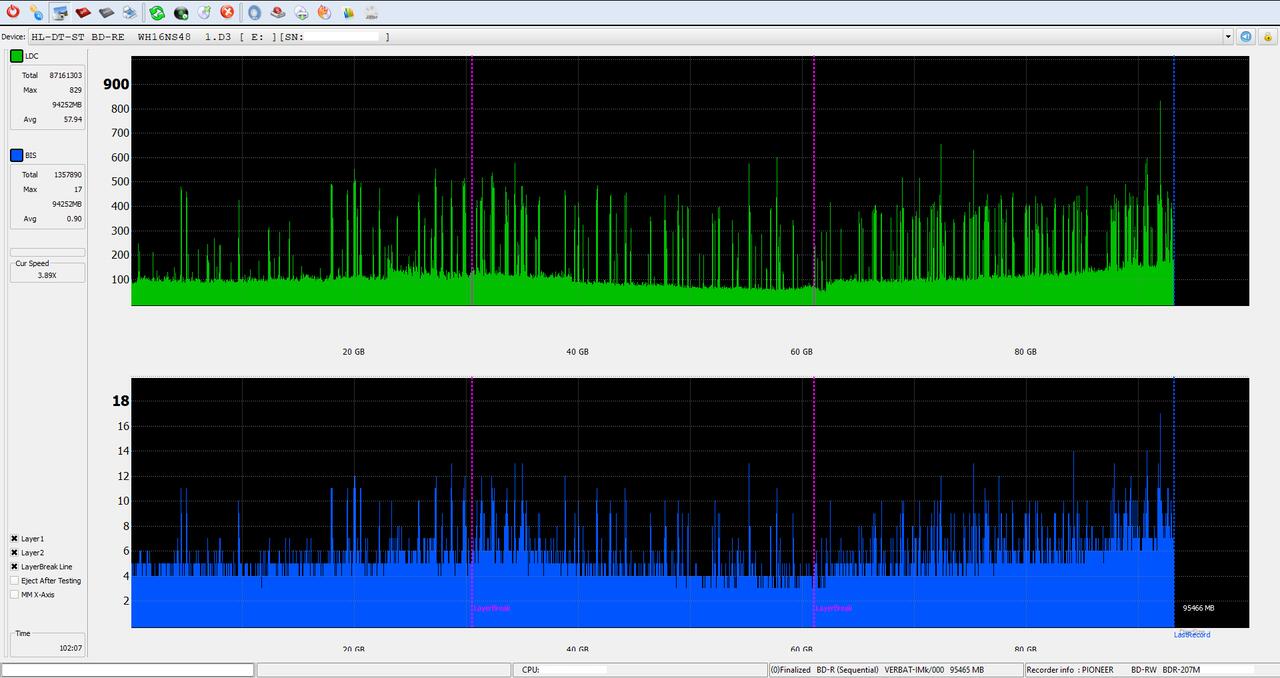Click the BIS Max value 17
This screenshot has height=678, width=1280.
pyautogui.click(x=78, y=189)
